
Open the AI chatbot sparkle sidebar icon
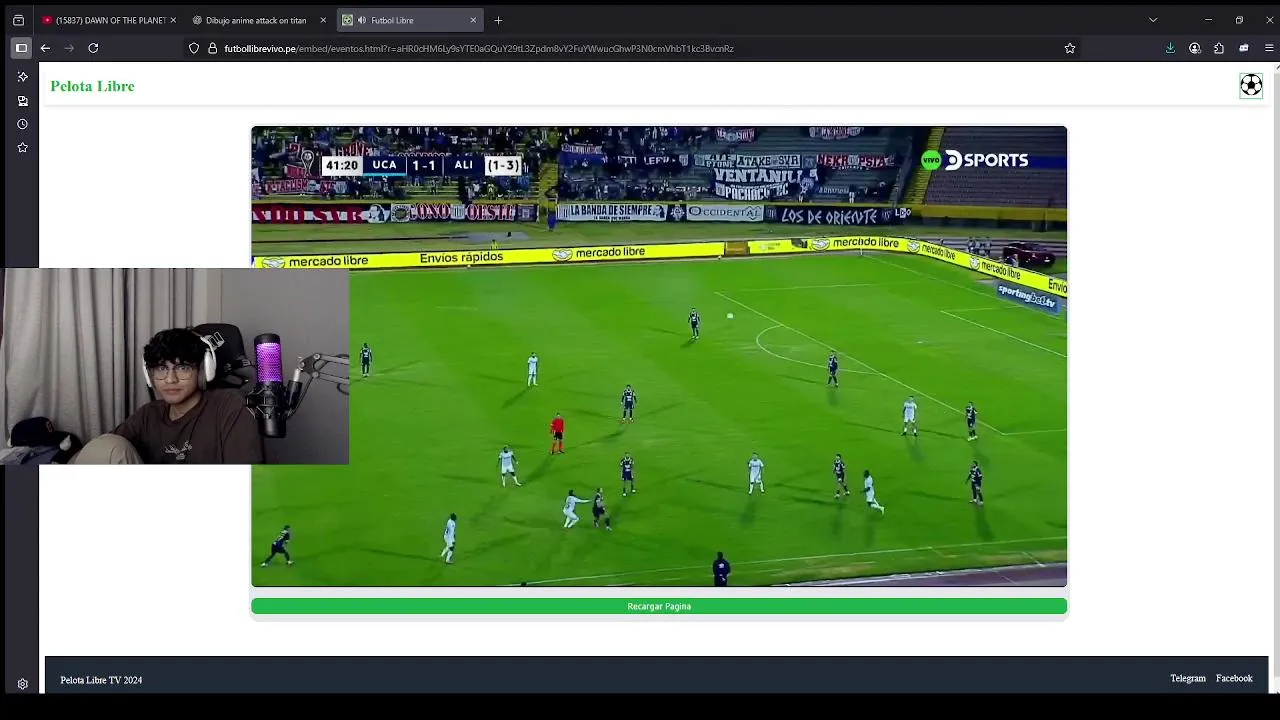coord(22,77)
